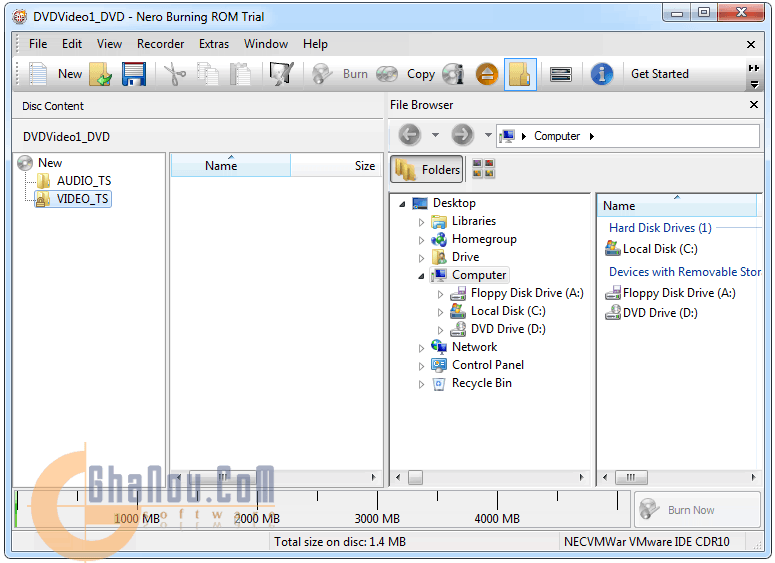This screenshot has height=563, width=775.
Task: Select the AUDIO_TS folder
Action: click(84, 181)
